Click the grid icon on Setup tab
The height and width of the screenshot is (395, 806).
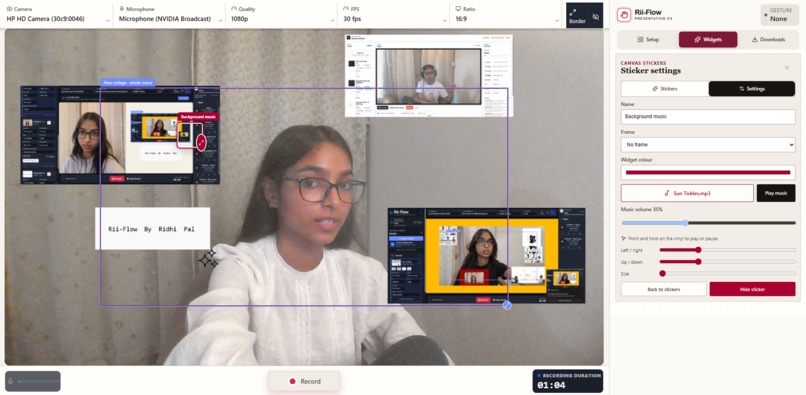640,40
